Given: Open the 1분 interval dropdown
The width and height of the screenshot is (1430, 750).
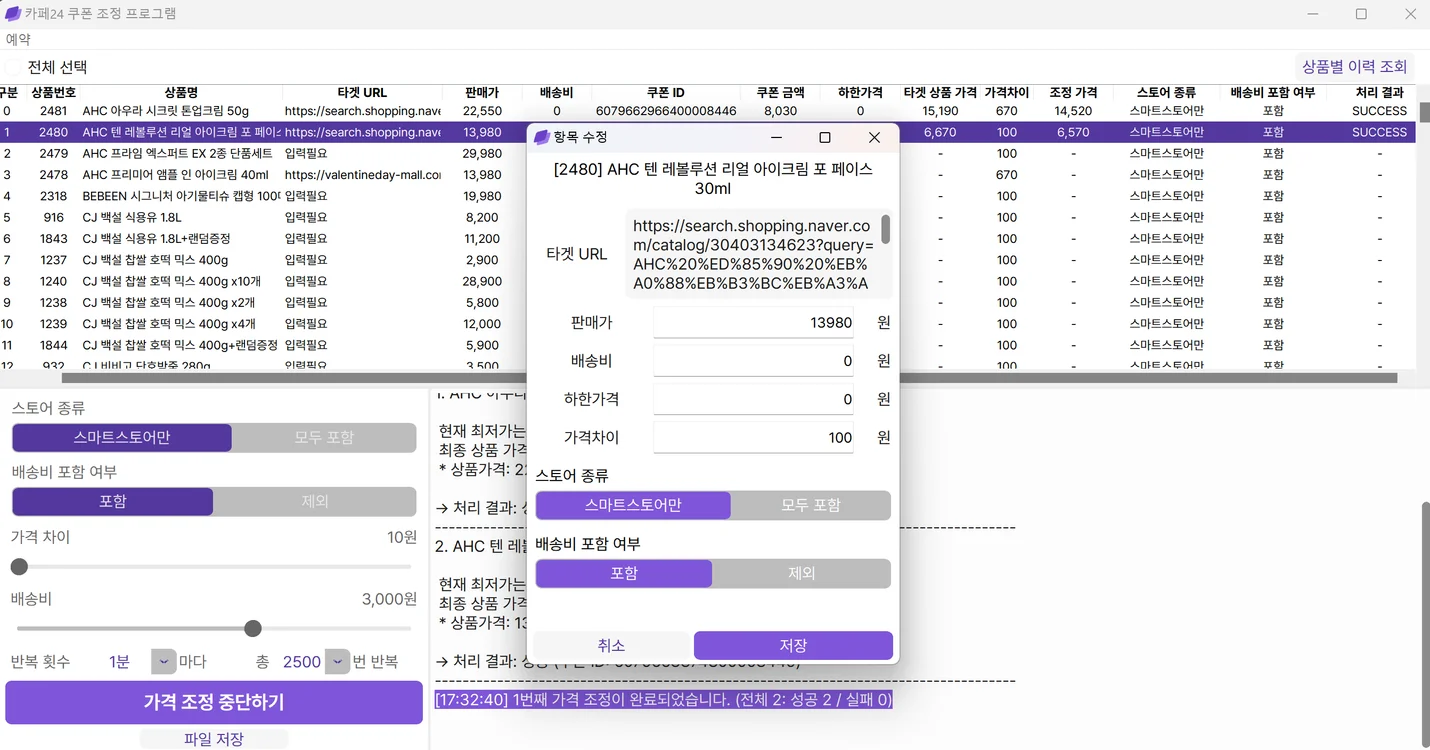Looking at the screenshot, I should click(164, 662).
